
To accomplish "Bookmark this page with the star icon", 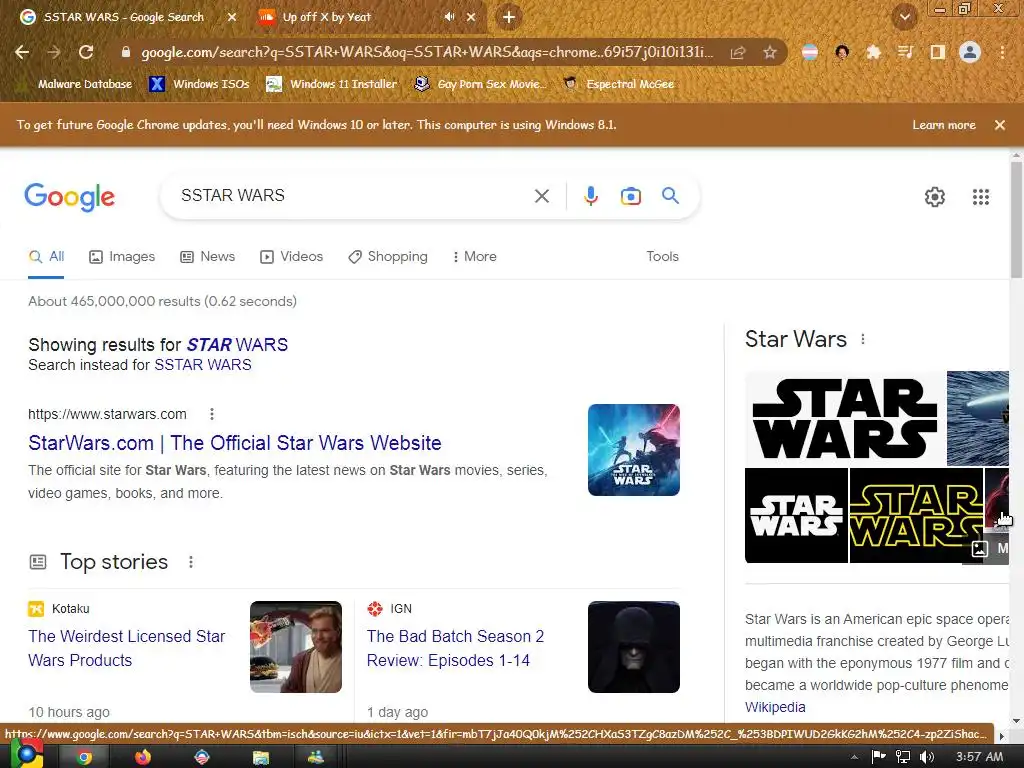I will coord(770,52).
